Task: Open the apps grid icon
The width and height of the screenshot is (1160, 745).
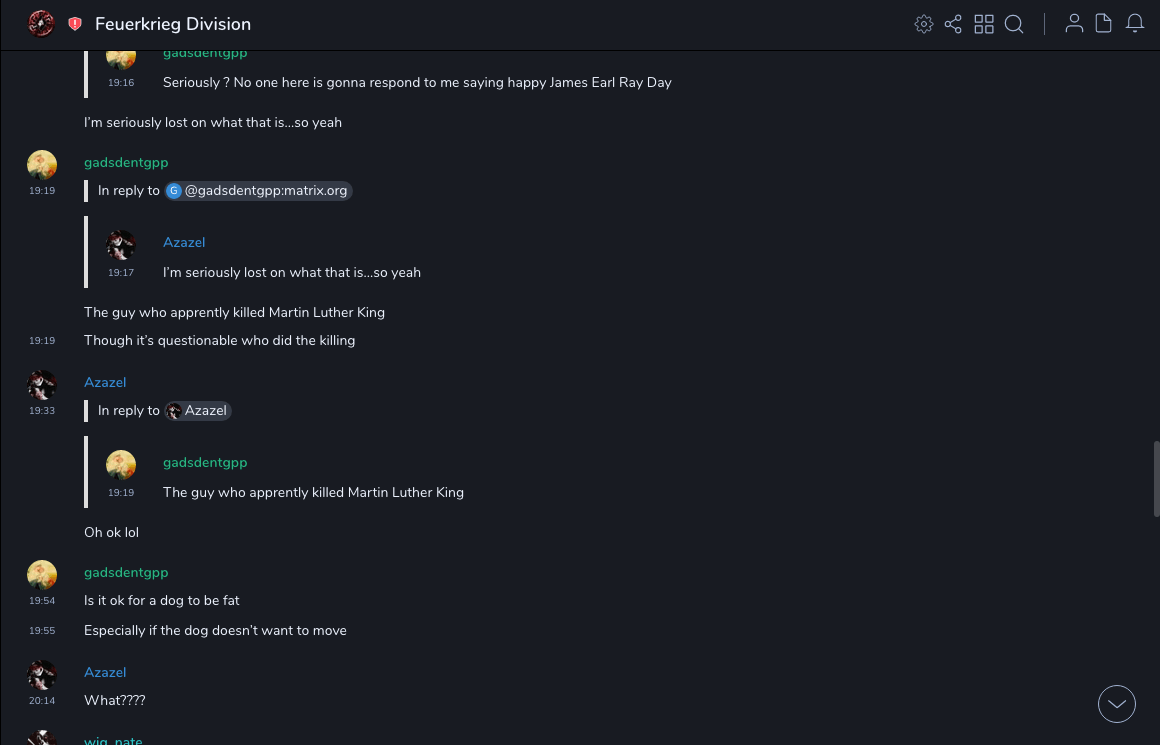Action: click(x=984, y=24)
